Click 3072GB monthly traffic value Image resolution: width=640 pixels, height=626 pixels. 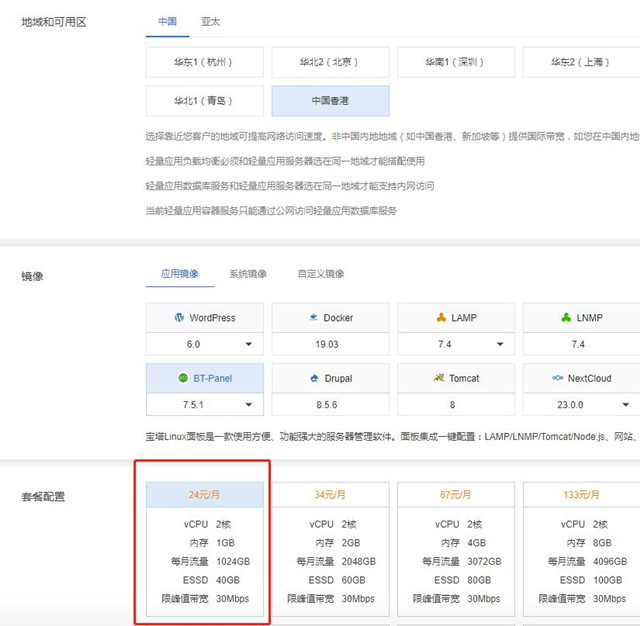coord(484,562)
